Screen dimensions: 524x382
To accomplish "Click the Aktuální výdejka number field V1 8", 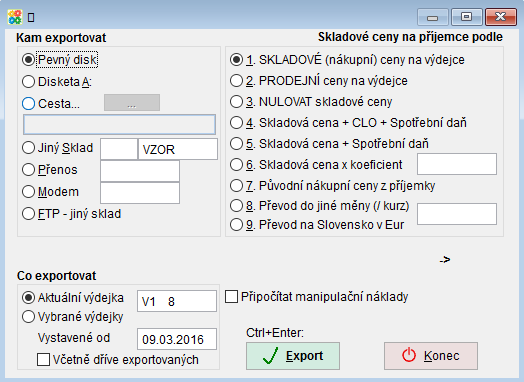I will point(177,301).
